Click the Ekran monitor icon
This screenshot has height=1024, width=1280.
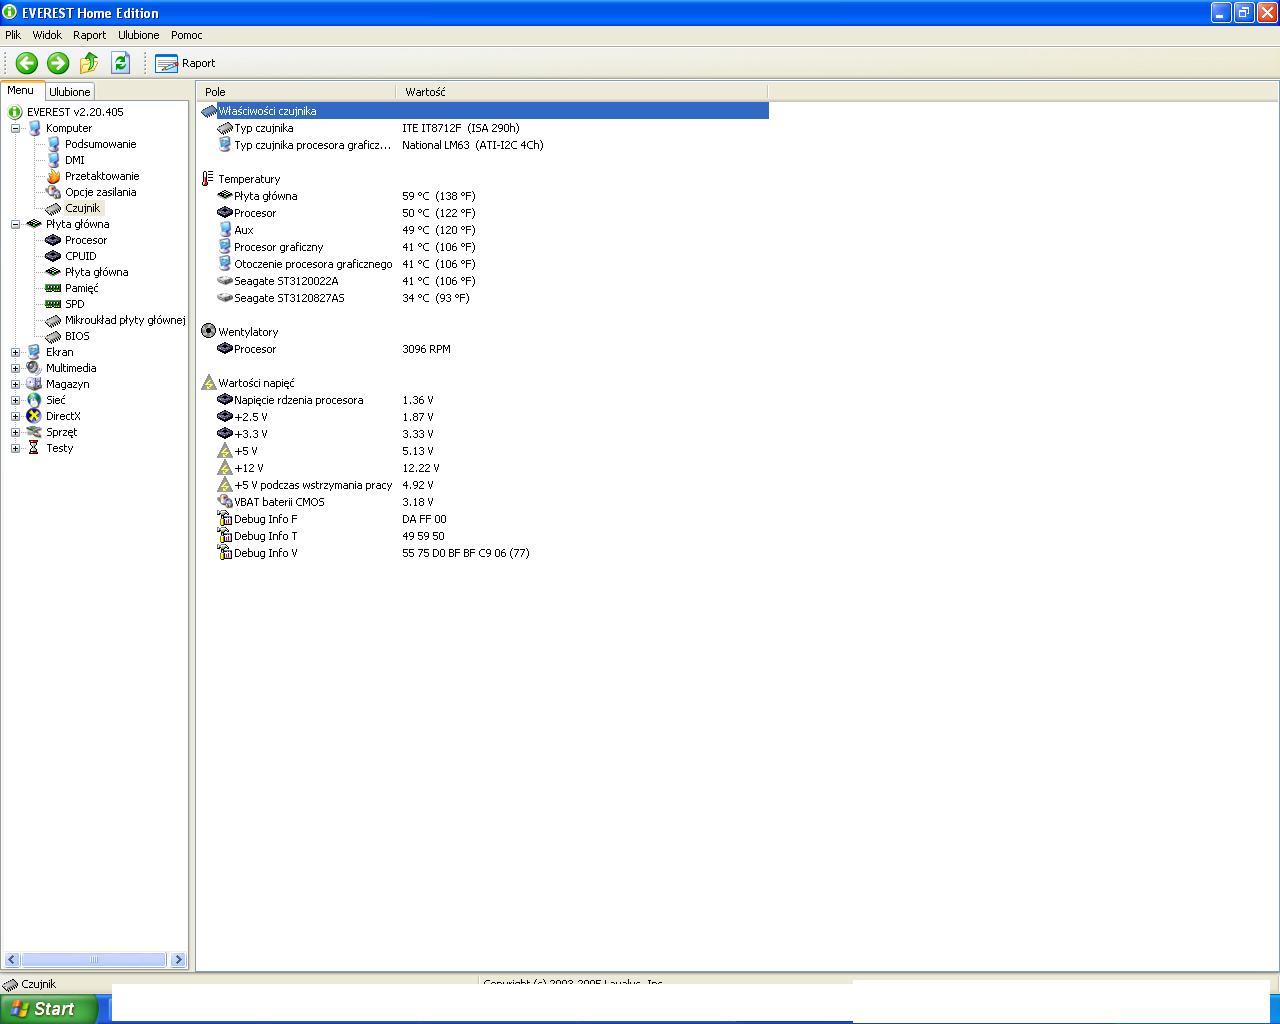[34, 352]
